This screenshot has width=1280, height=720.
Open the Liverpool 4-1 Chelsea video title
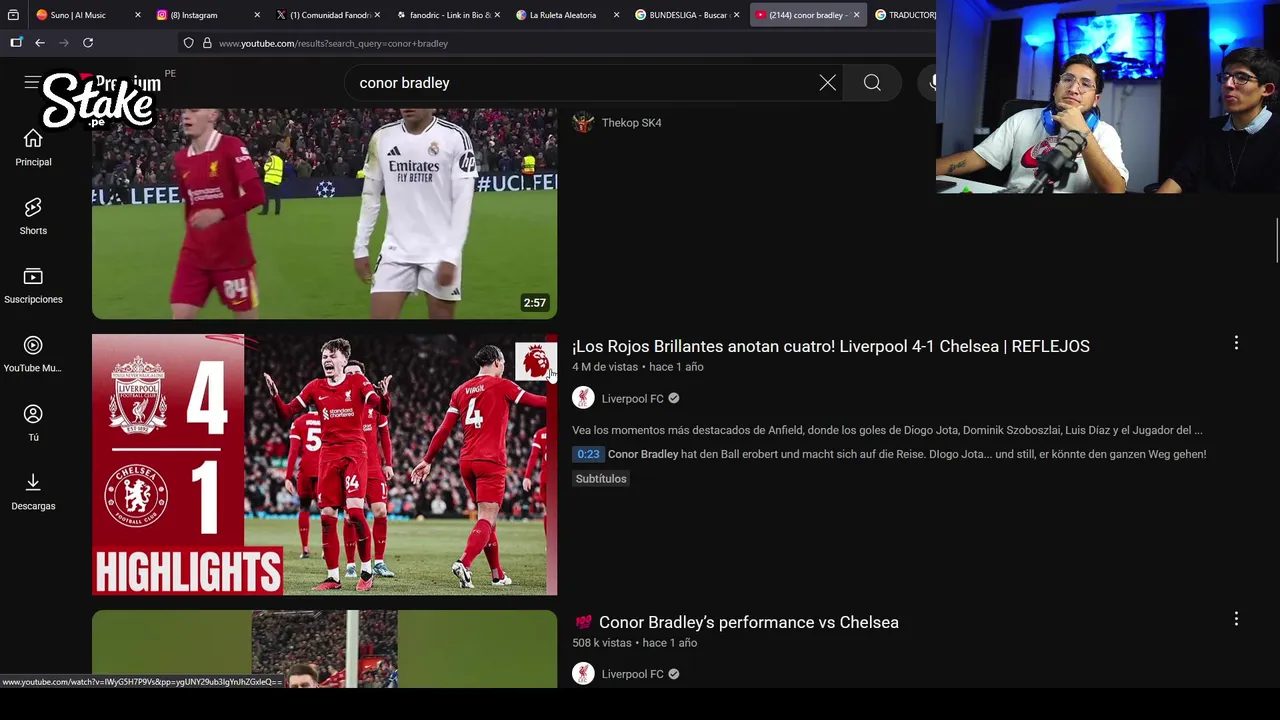(x=830, y=346)
